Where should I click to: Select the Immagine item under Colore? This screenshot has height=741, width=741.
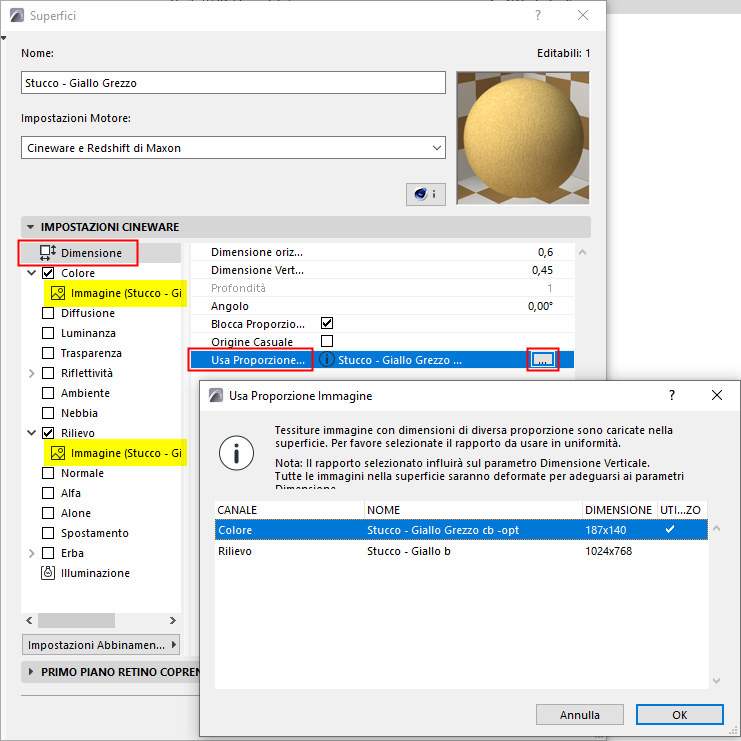(x=115, y=293)
